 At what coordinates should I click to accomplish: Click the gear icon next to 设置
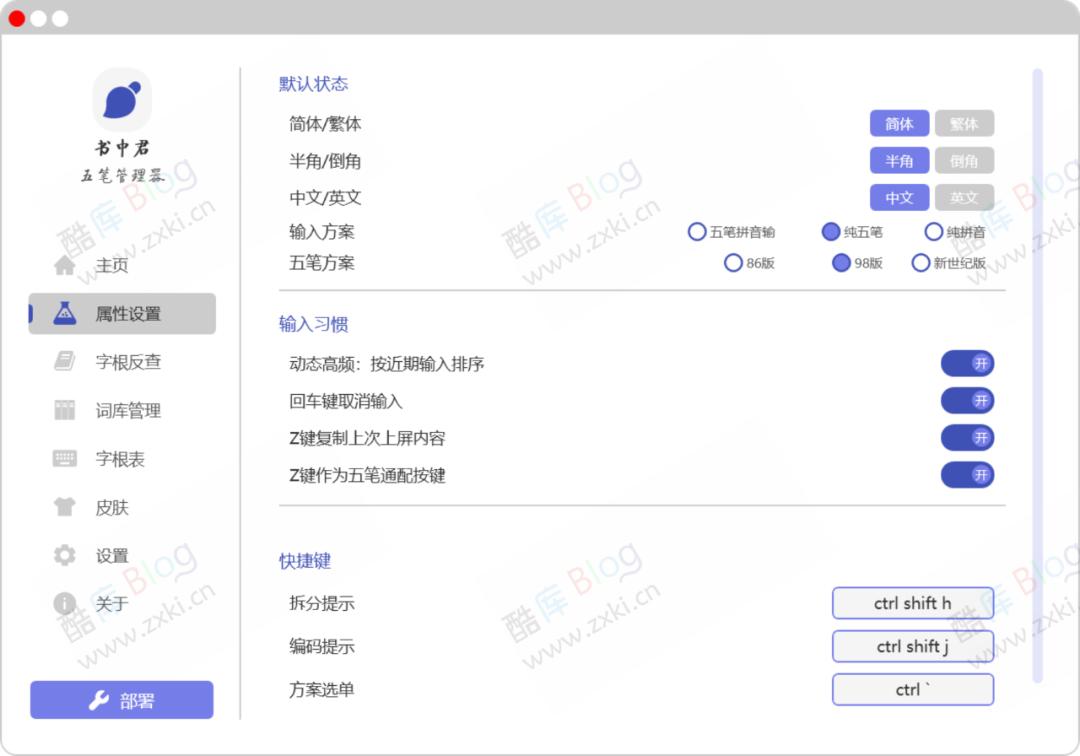[64, 555]
